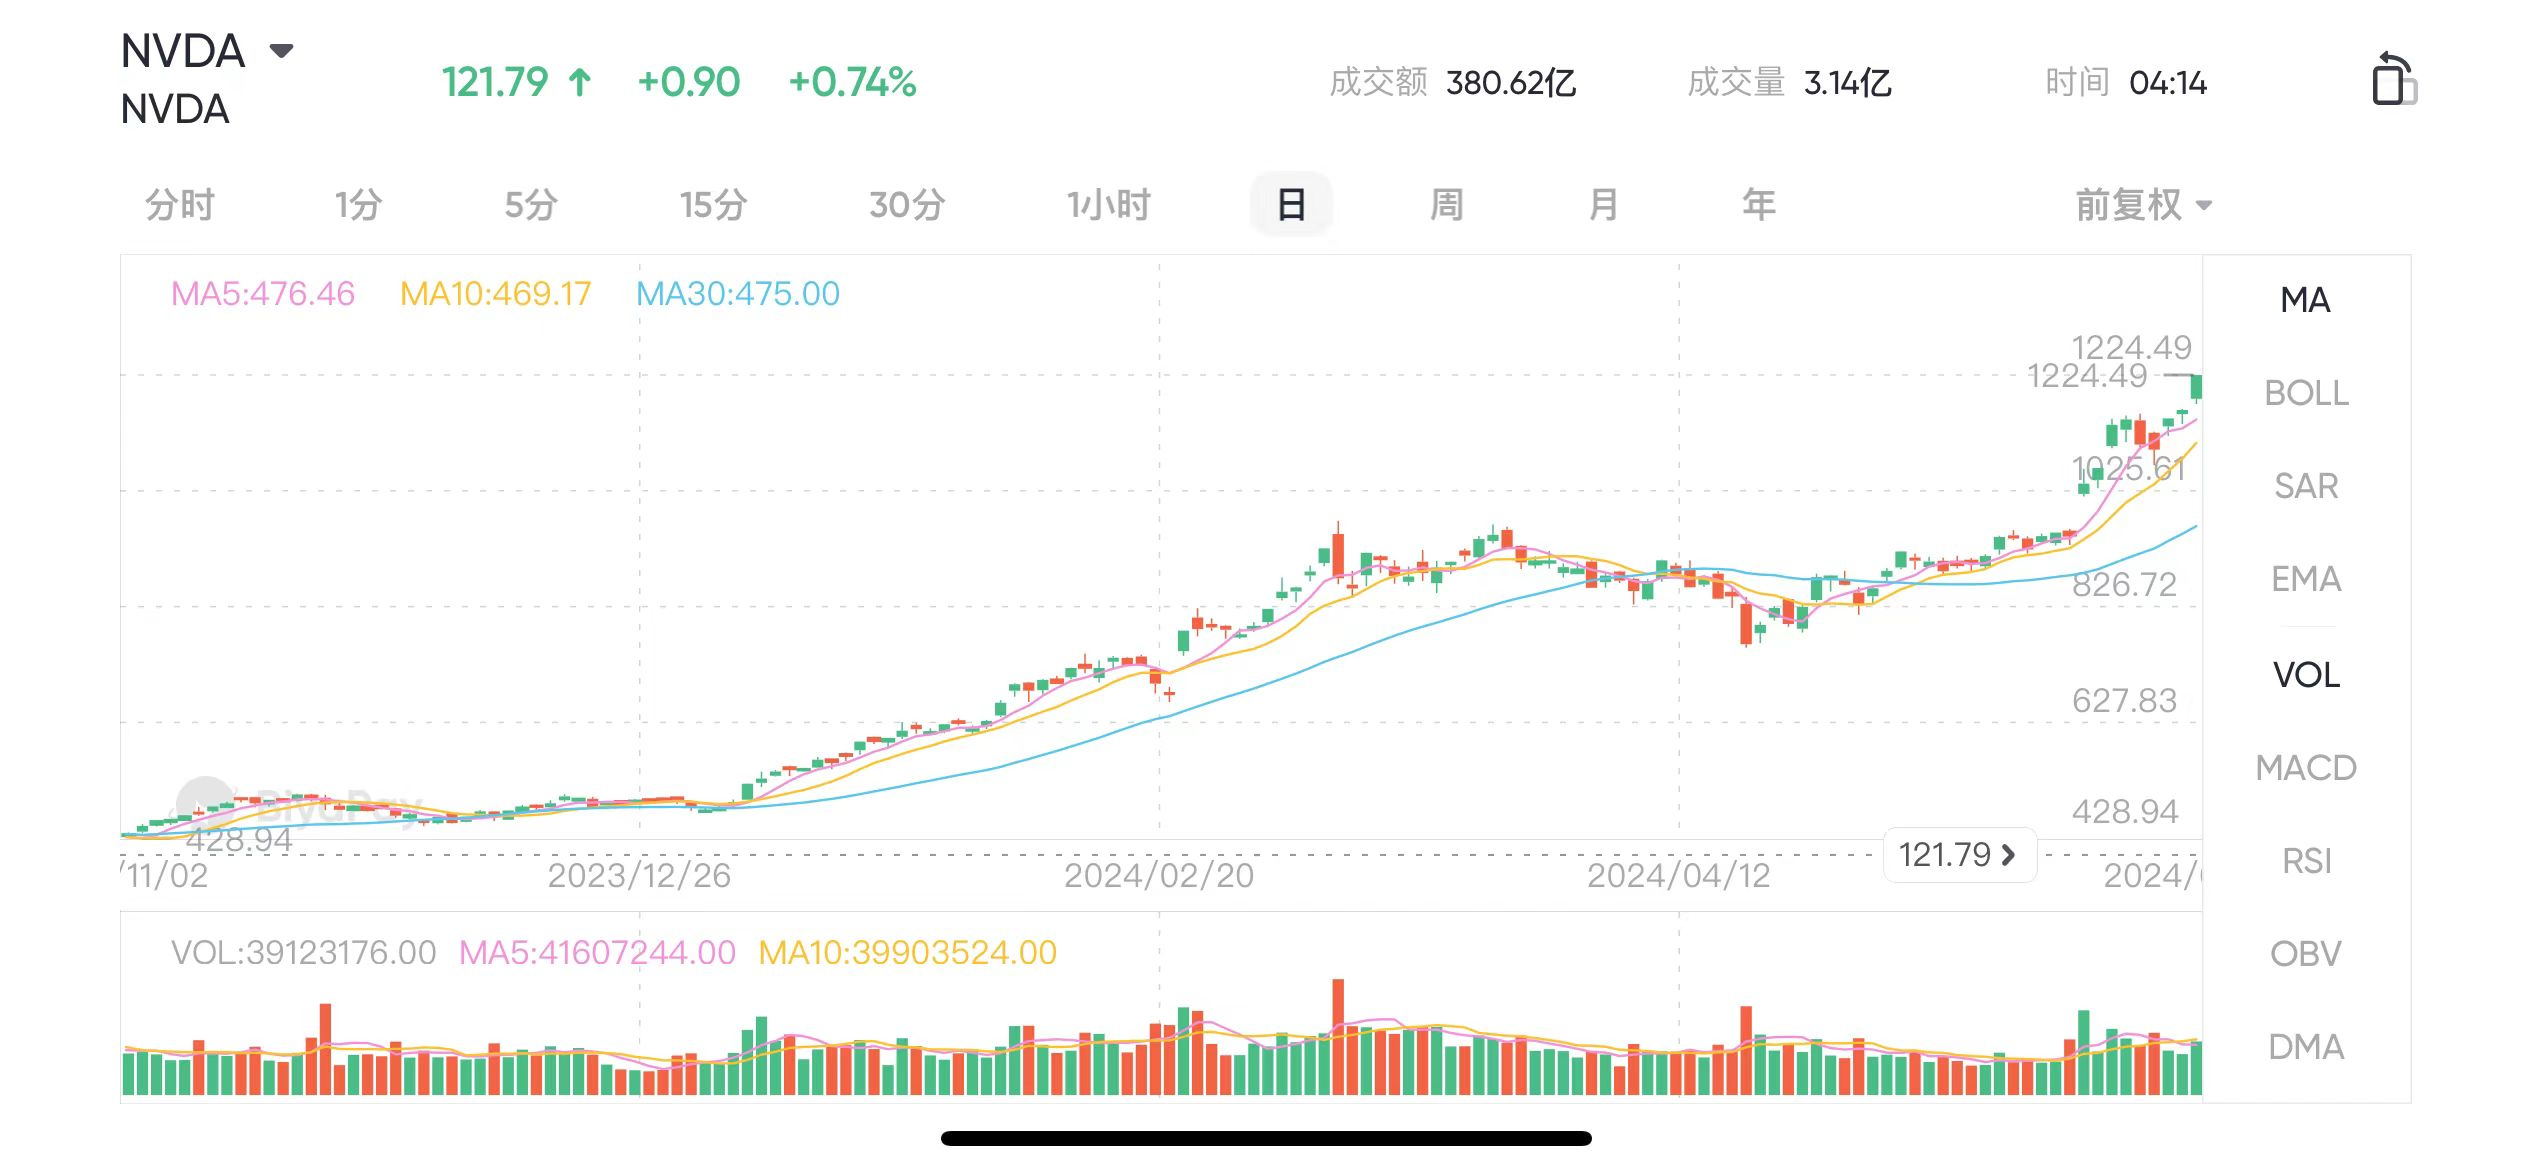The width and height of the screenshot is (2532, 1170).
Task: Select the 日 daily chart tab
Action: click(x=1291, y=205)
